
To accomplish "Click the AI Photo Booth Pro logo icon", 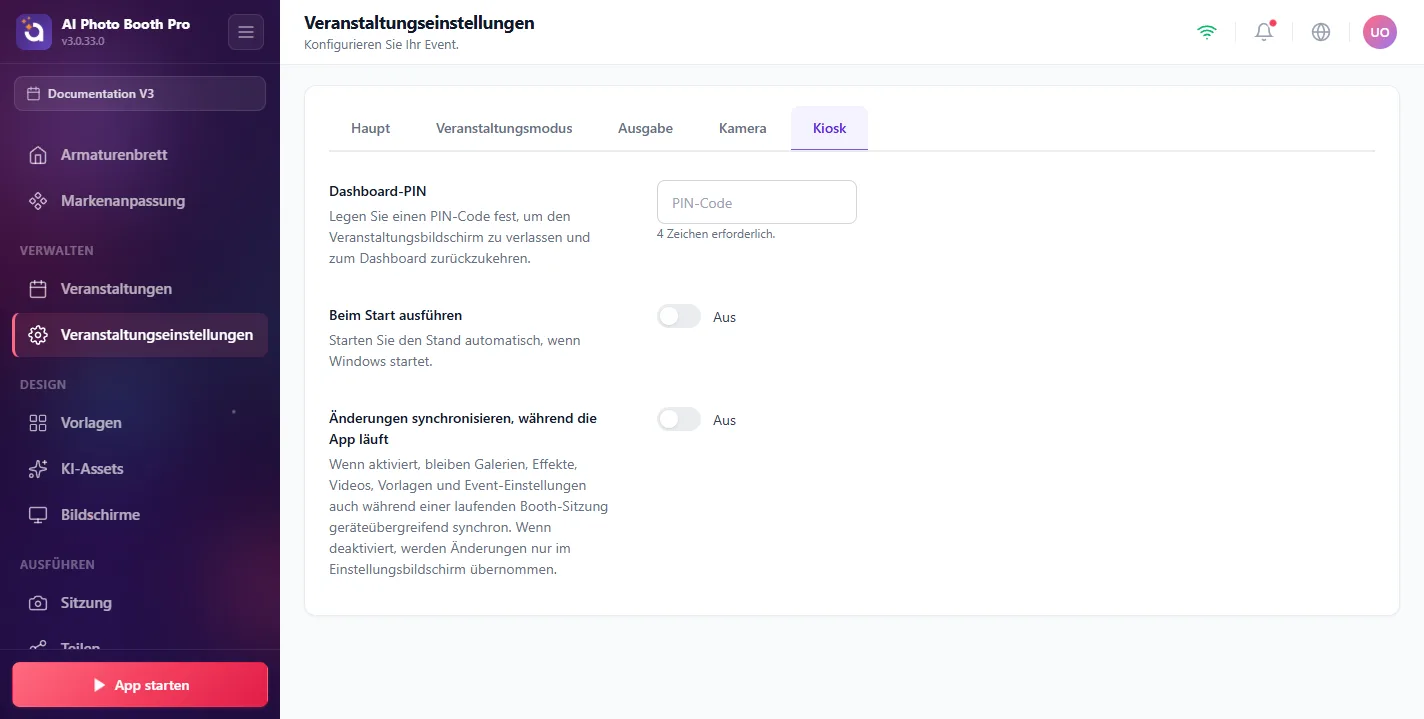I will tap(34, 32).
